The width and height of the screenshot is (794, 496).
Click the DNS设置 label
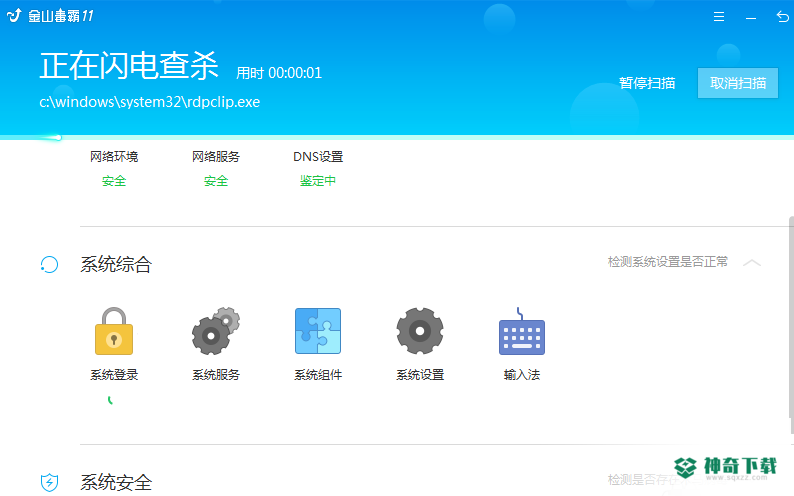pyautogui.click(x=318, y=157)
